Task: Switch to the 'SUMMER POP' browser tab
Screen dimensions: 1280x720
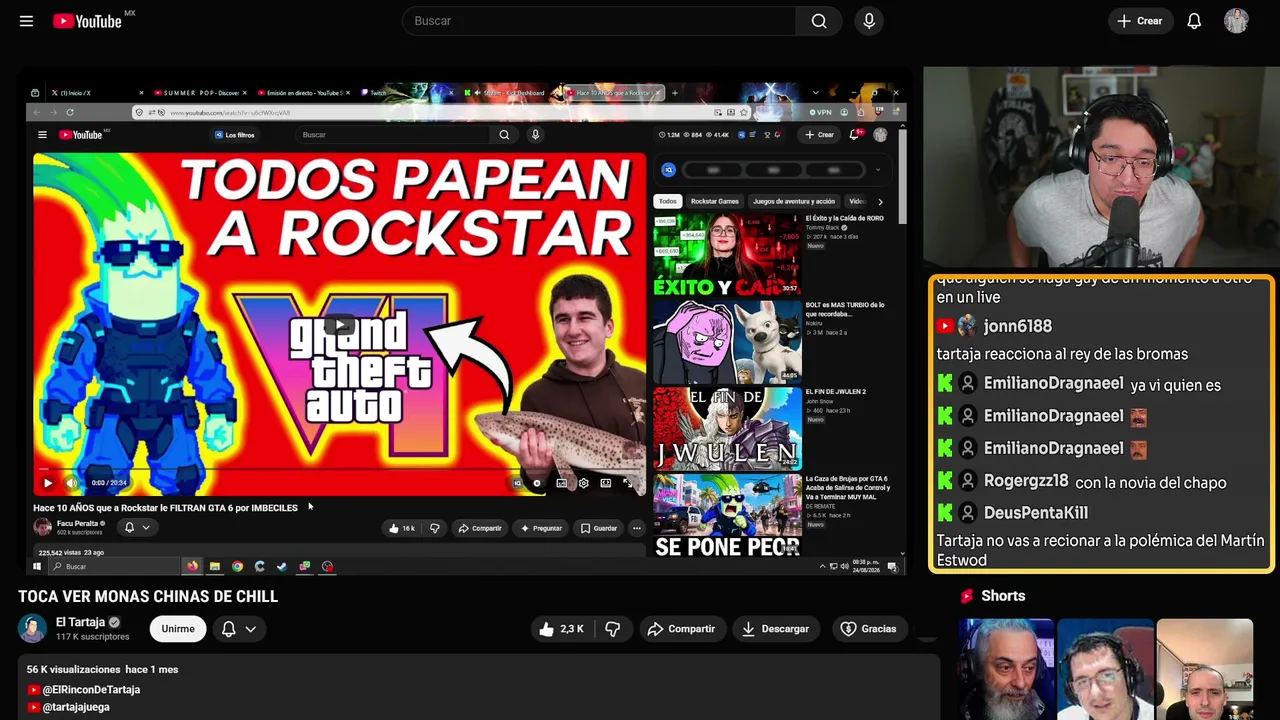Action: click(x=200, y=93)
